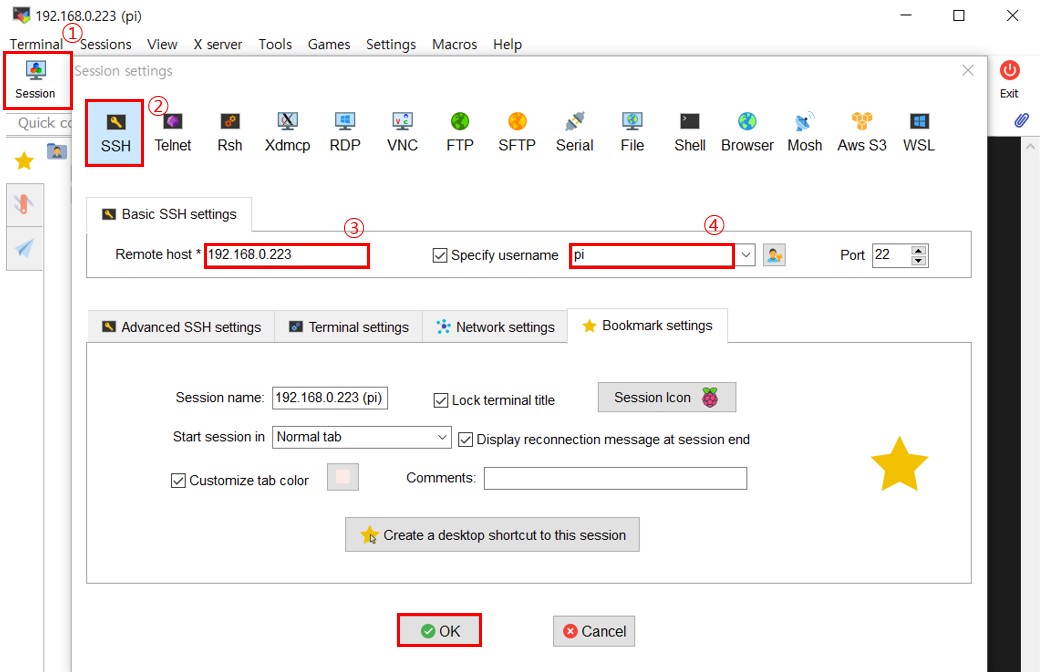Pick the tab color swatch

pyautogui.click(x=343, y=477)
